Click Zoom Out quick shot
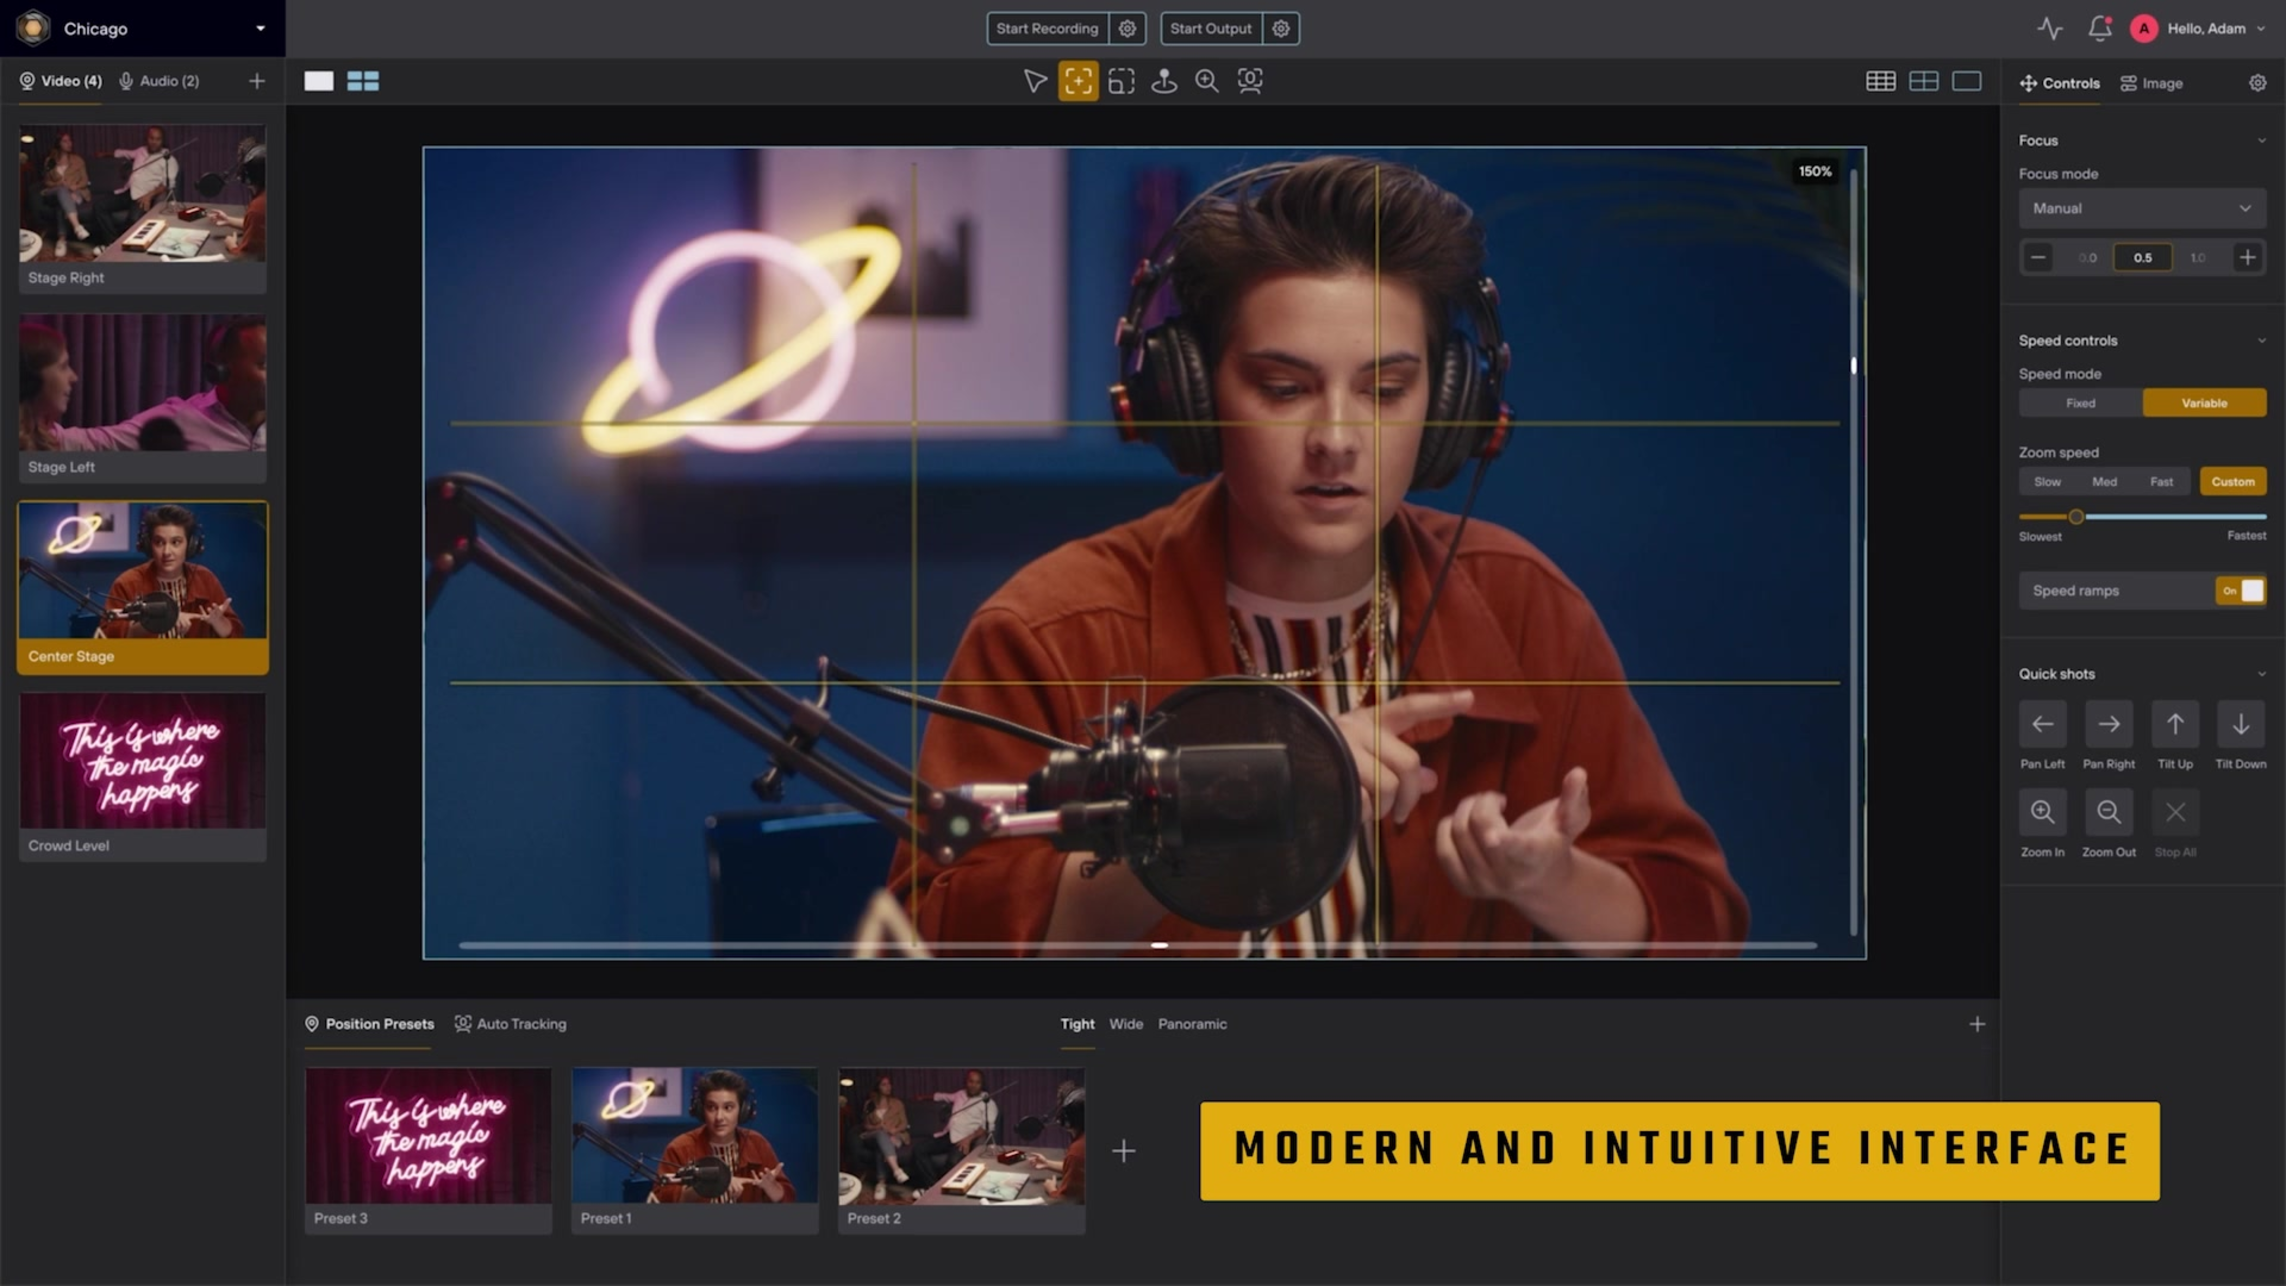Viewport: 2286px width, 1286px height. pyautogui.click(x=2108, y=812)
